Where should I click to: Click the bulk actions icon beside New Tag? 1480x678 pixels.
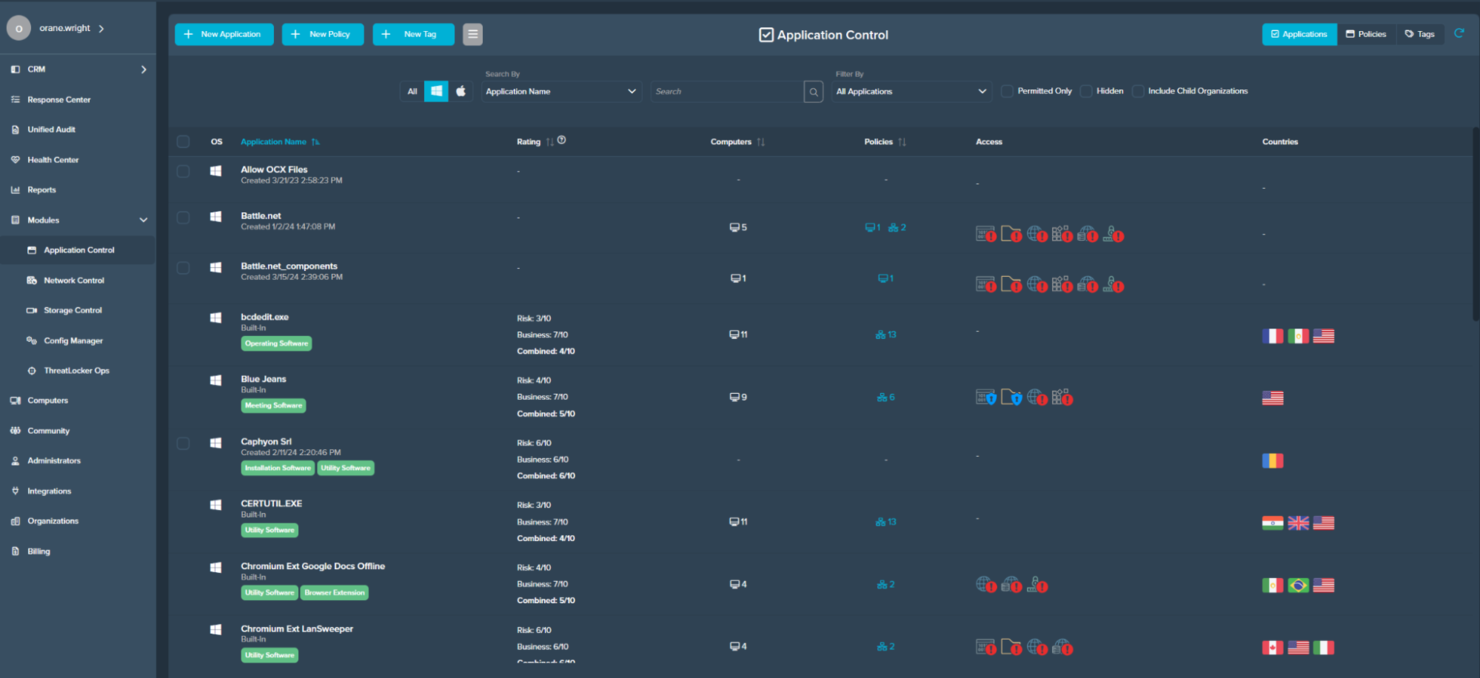tap(472, 33)
